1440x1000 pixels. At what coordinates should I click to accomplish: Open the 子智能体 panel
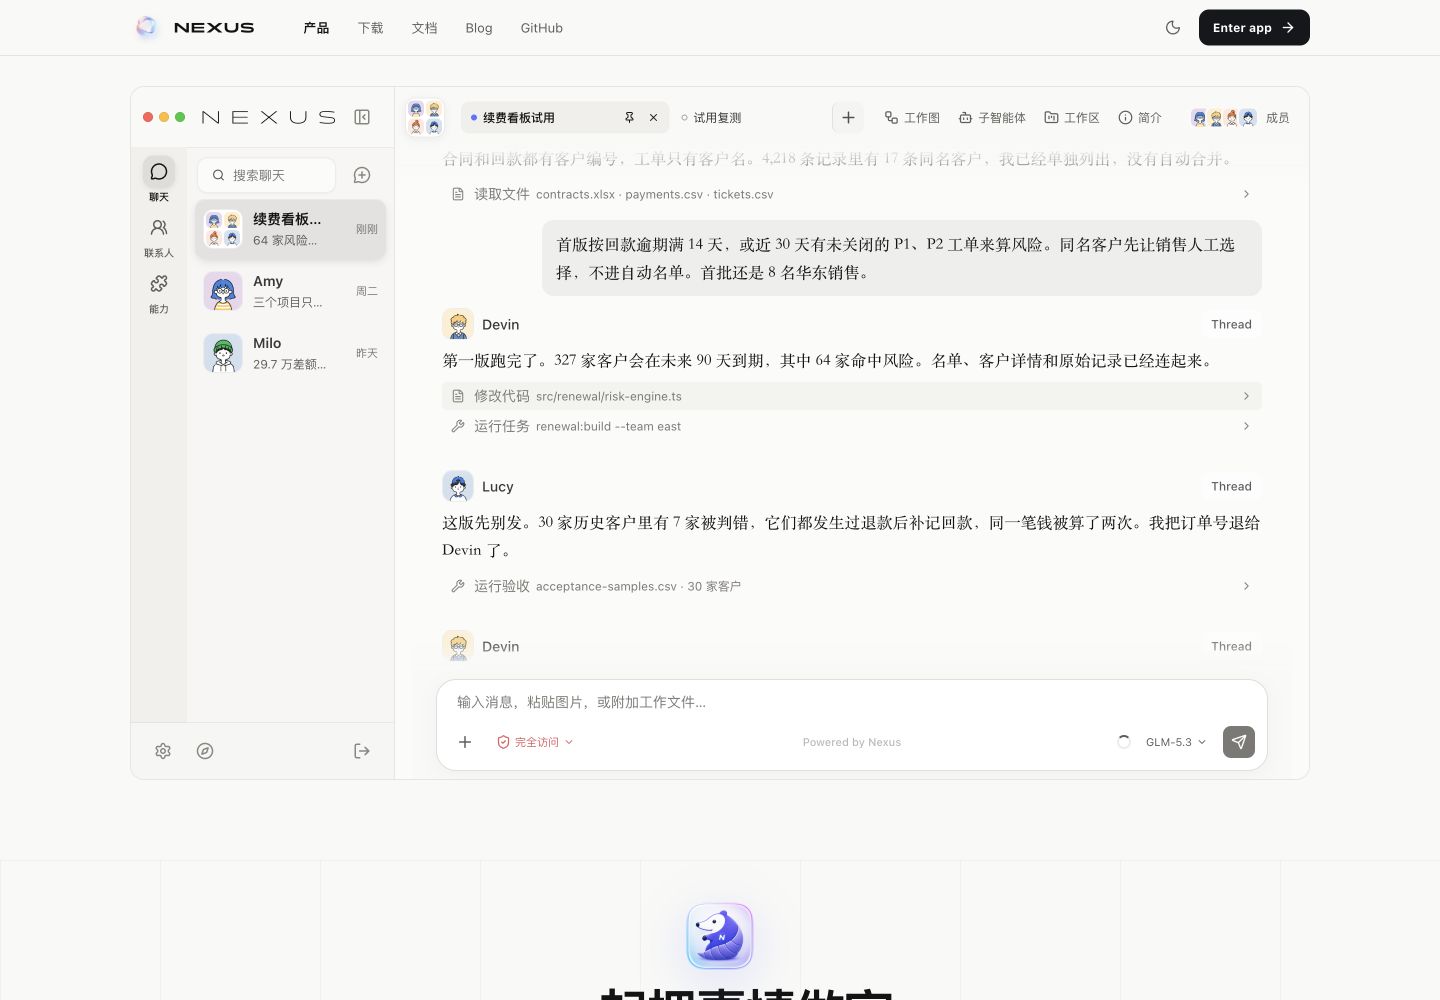992,117
